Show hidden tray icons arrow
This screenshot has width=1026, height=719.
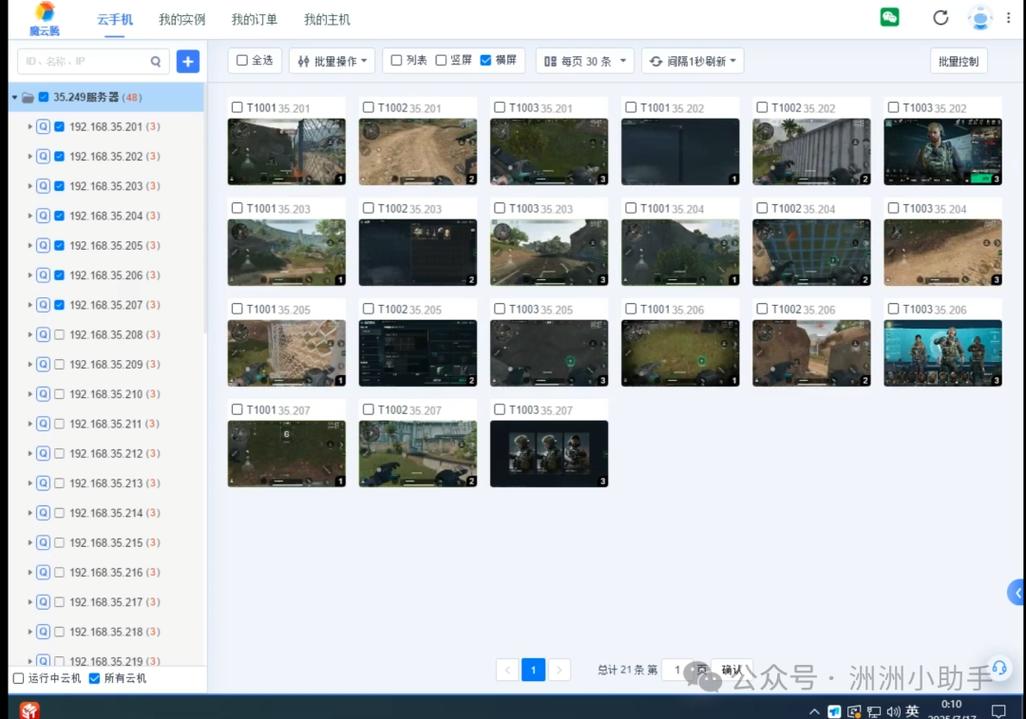pyautogui.click(x=814, y=712)
